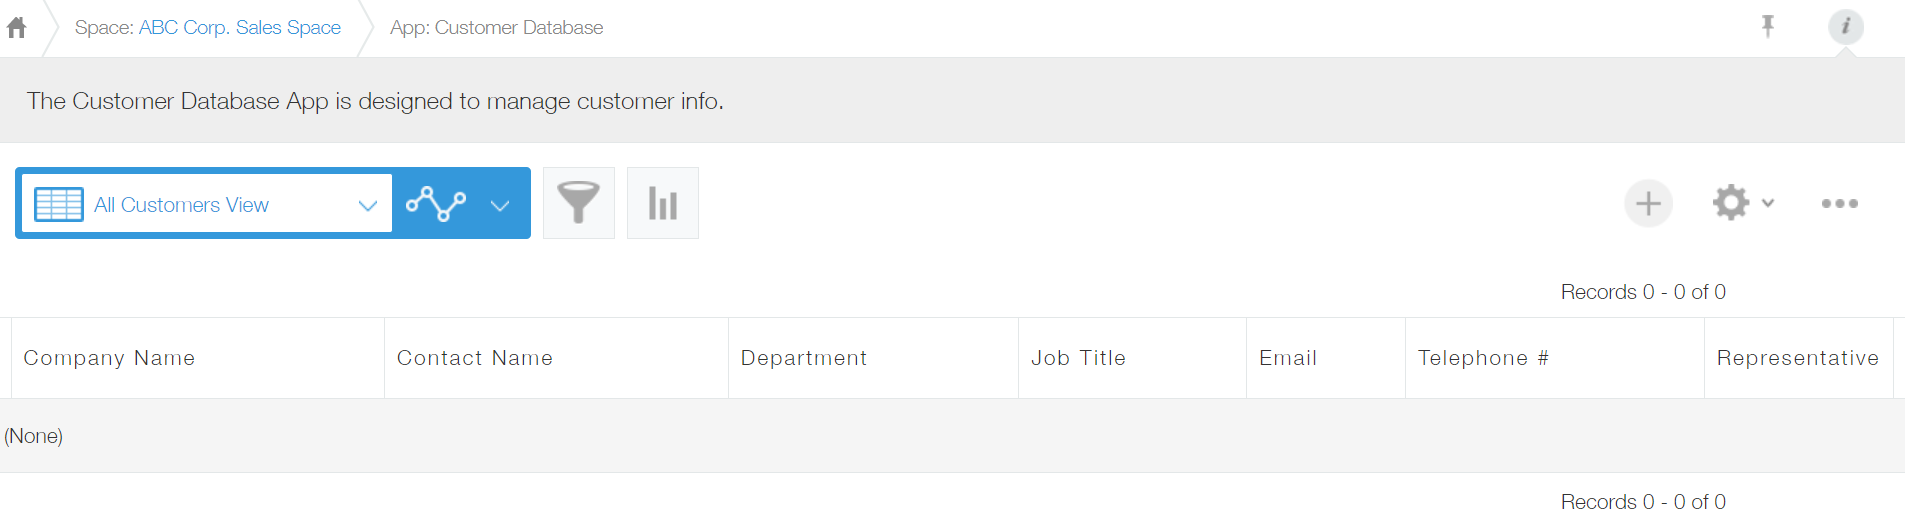This screenshot has width=1905, height=525.
Task: Click the home icon in breadcrumb
Action: (x=17, y=28)
